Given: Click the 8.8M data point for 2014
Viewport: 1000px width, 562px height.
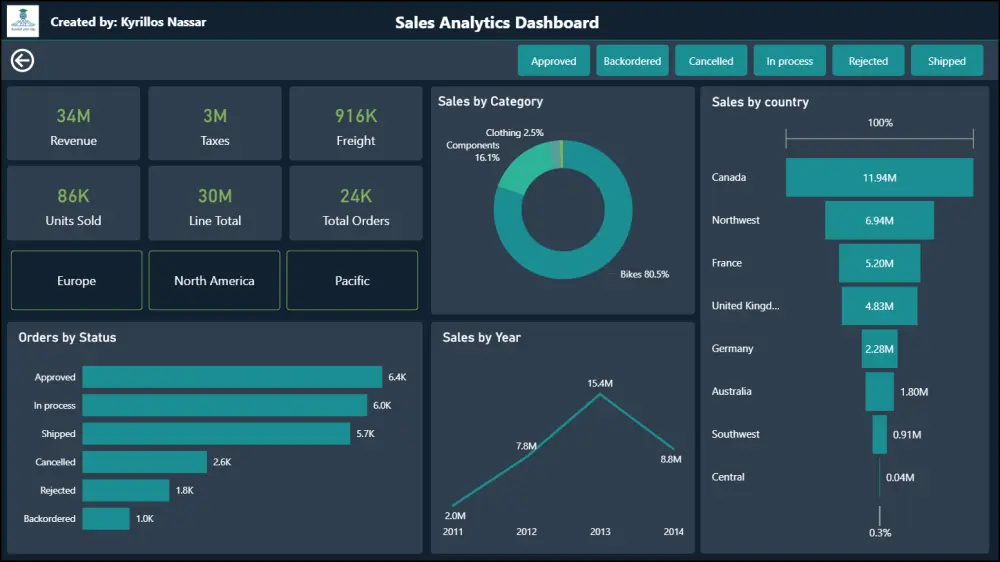Looking at the screenshot, I should 673,448.
